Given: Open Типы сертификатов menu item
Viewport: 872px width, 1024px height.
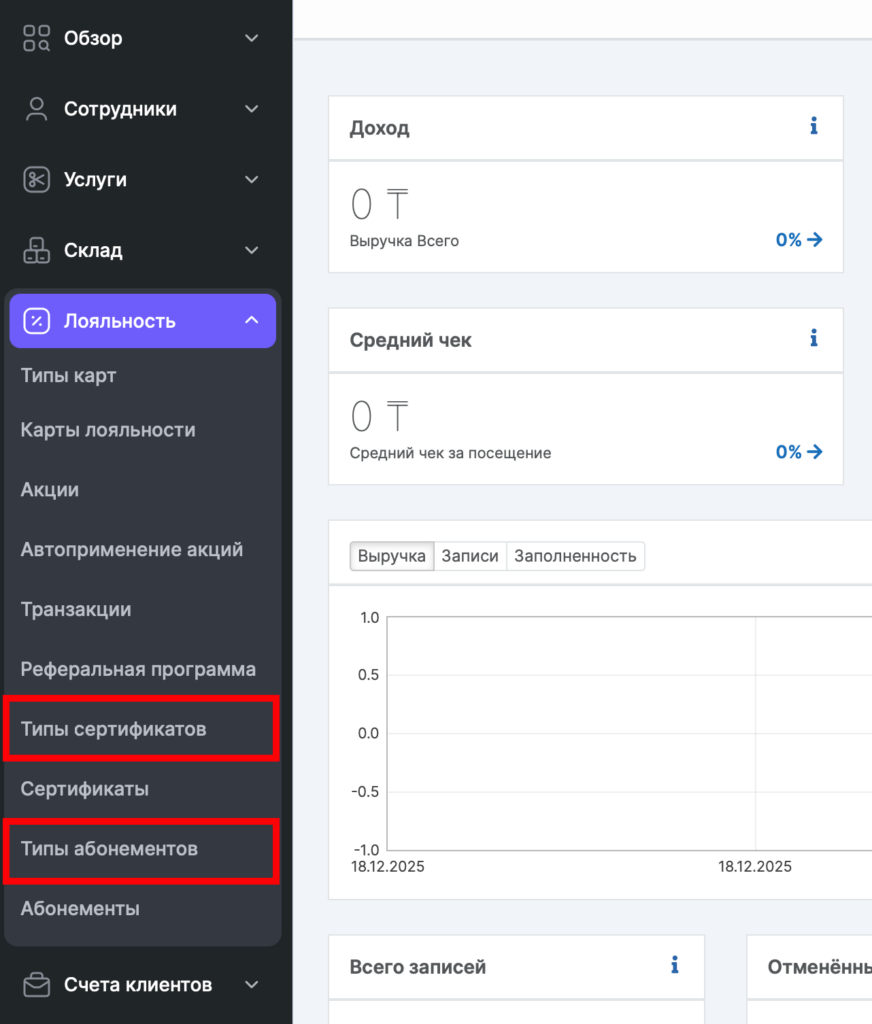Looking at the screenshot, I should (113, 729).
